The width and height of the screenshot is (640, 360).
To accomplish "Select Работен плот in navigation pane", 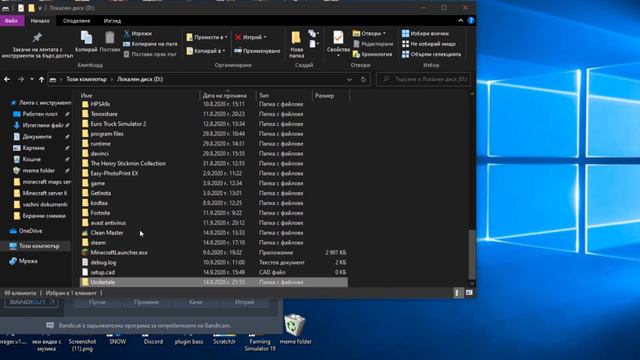I will click(40, 114).
